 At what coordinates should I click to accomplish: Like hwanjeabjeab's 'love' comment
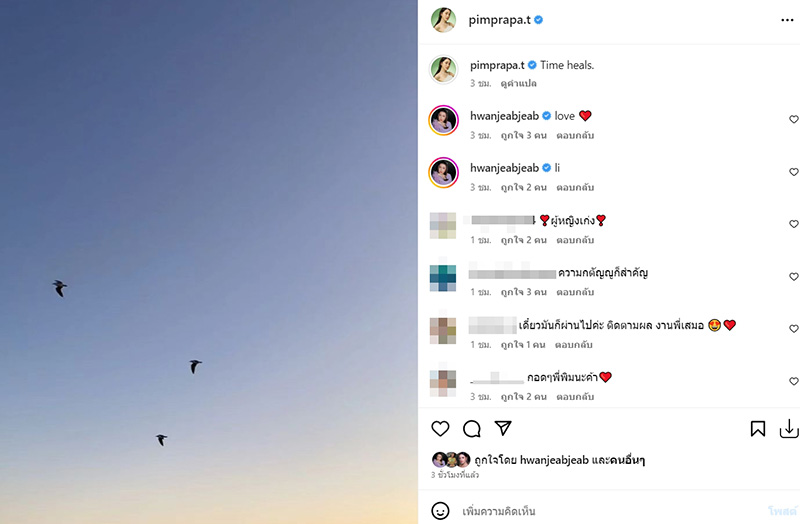[794, 120]
